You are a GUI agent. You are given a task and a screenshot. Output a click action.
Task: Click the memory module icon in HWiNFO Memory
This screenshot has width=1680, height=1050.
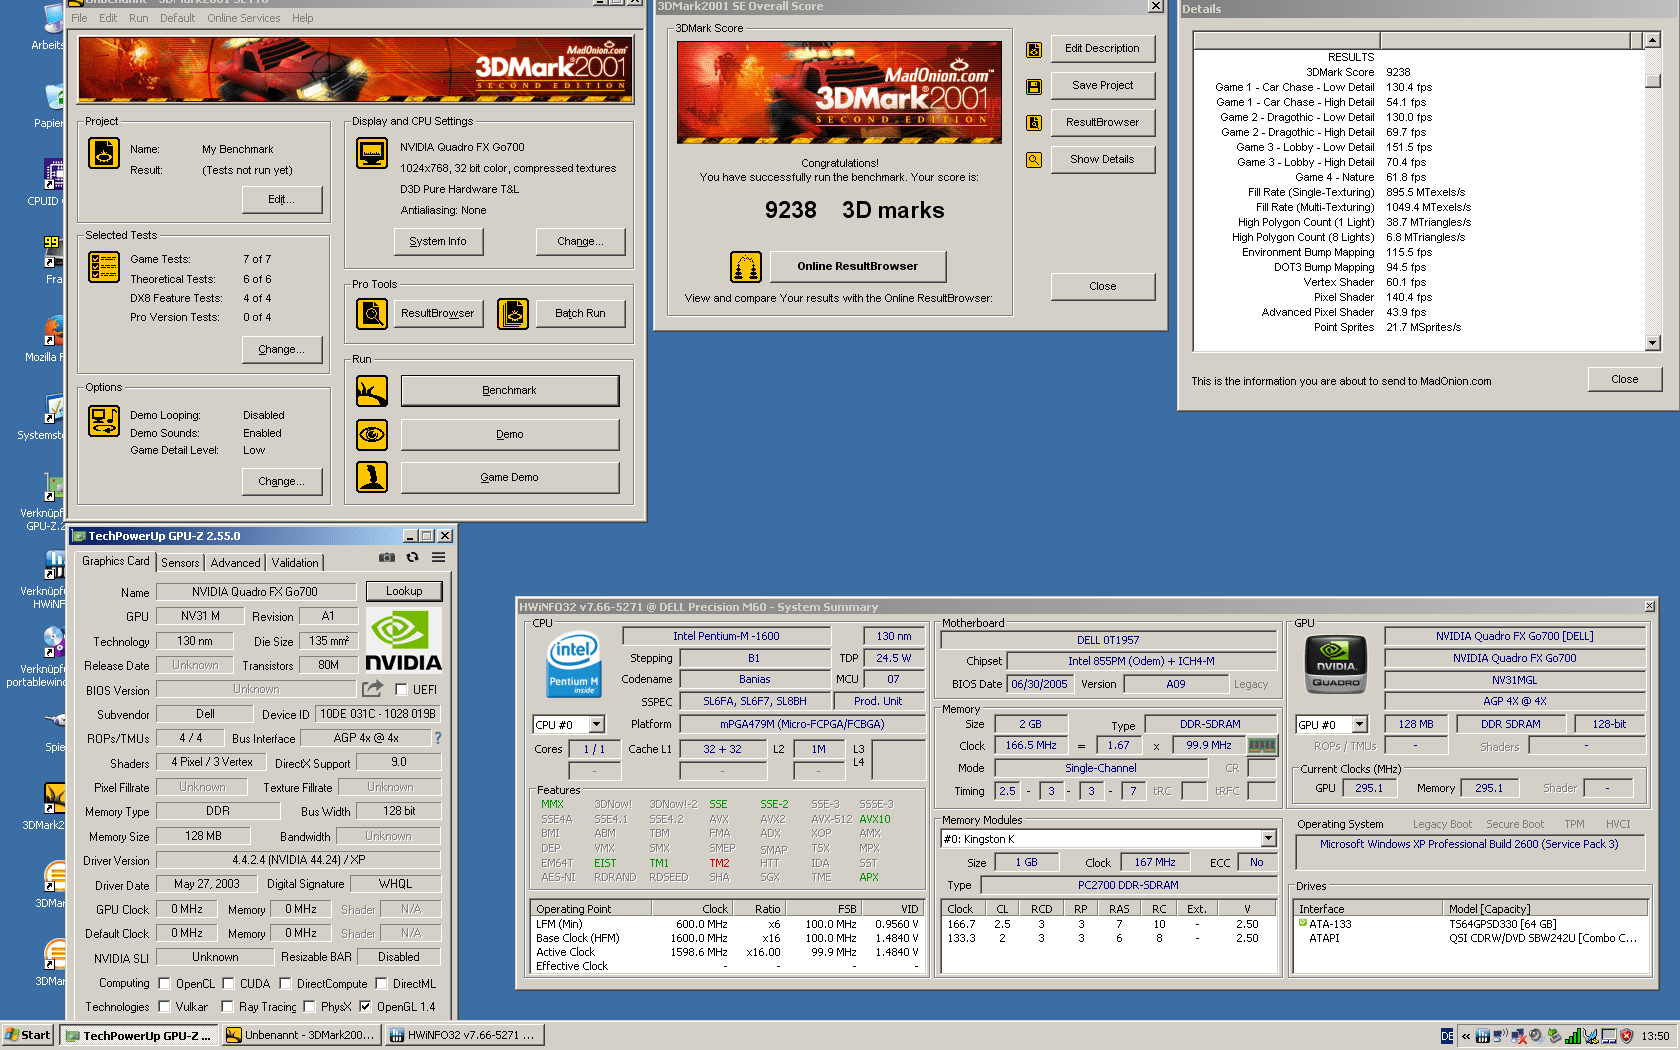coord(1262,746)
